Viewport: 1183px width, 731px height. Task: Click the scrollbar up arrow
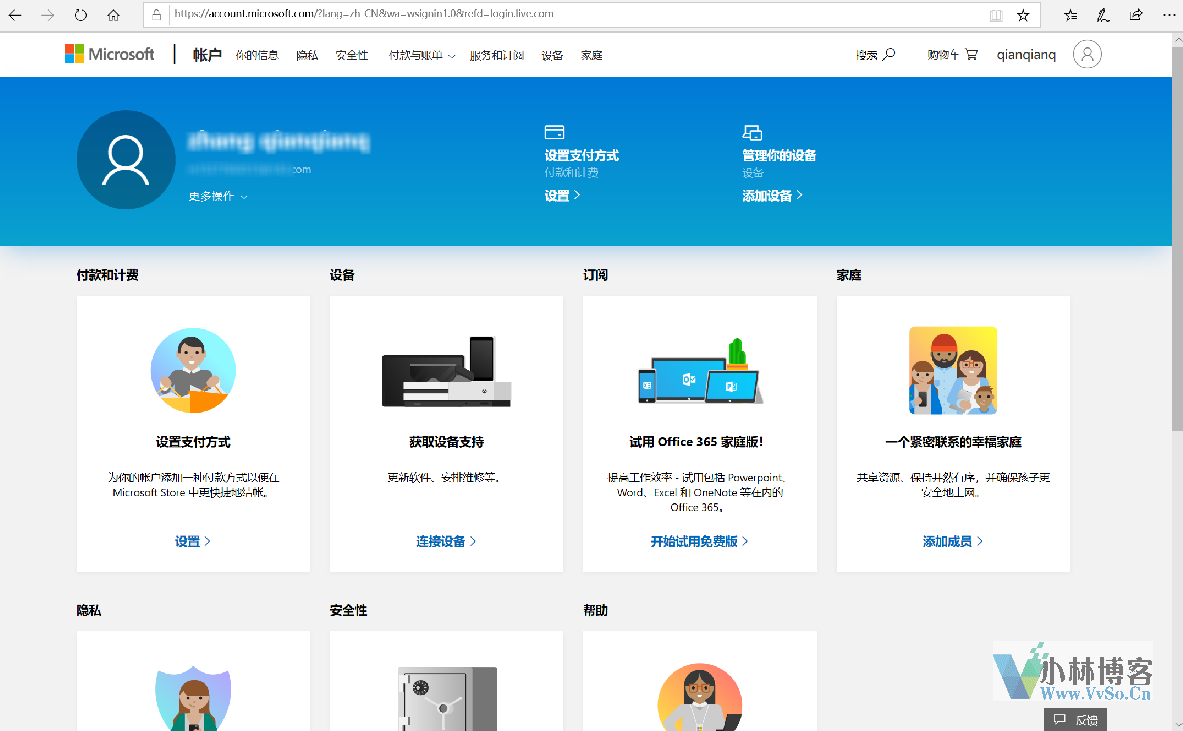point(1176,39)
